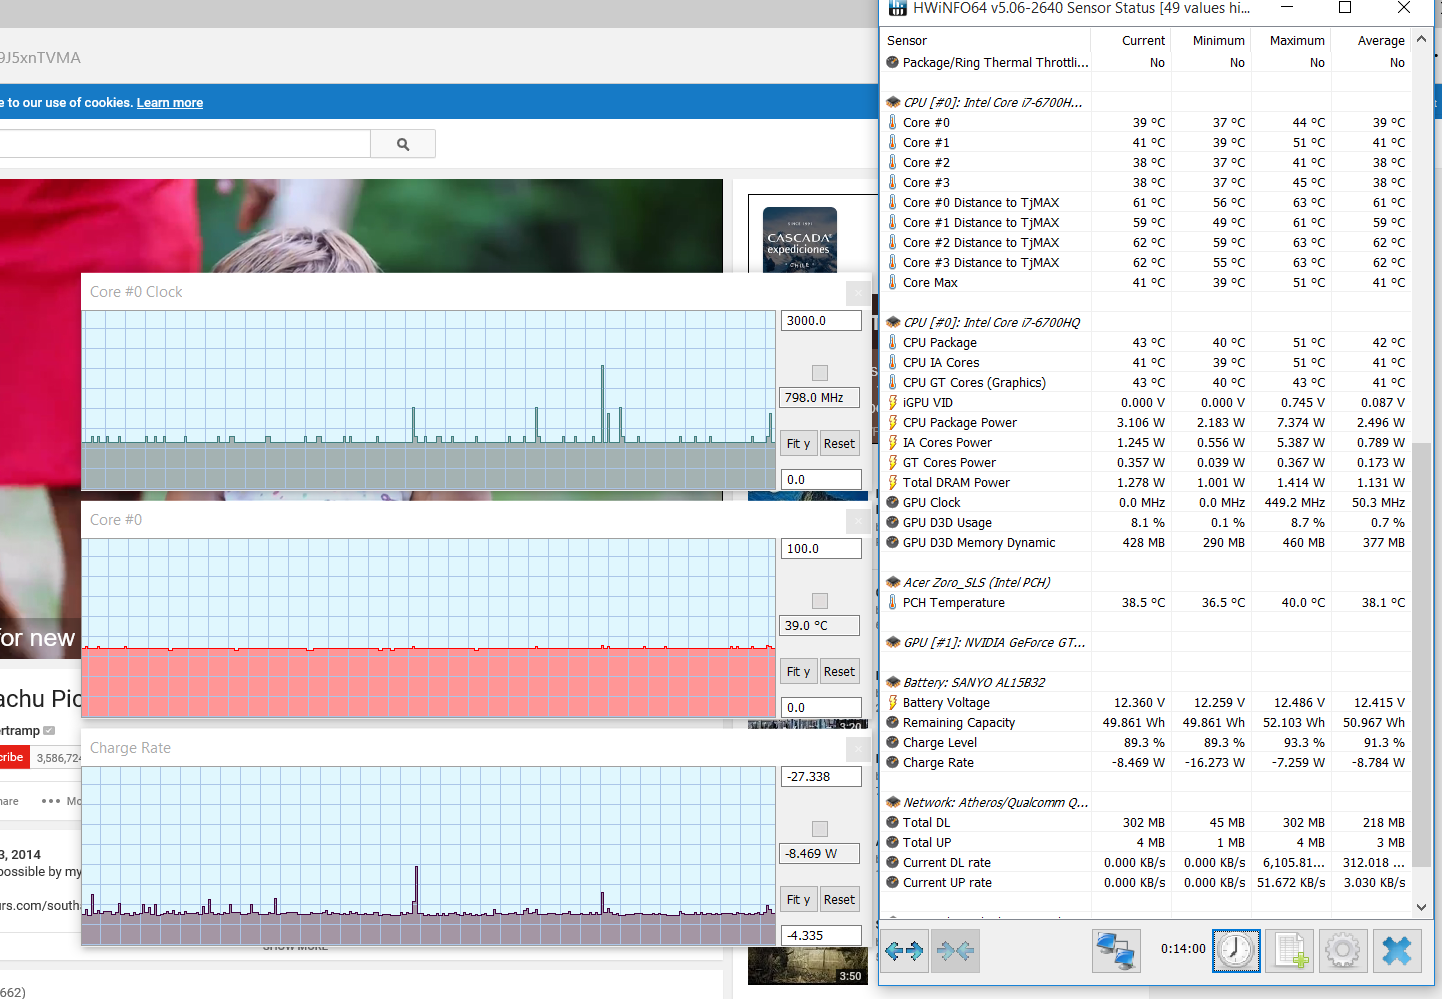Viewport: 1442px width, 999px height.
Task: Close the Core #0 Clock graph window
Action: point(858,293)
